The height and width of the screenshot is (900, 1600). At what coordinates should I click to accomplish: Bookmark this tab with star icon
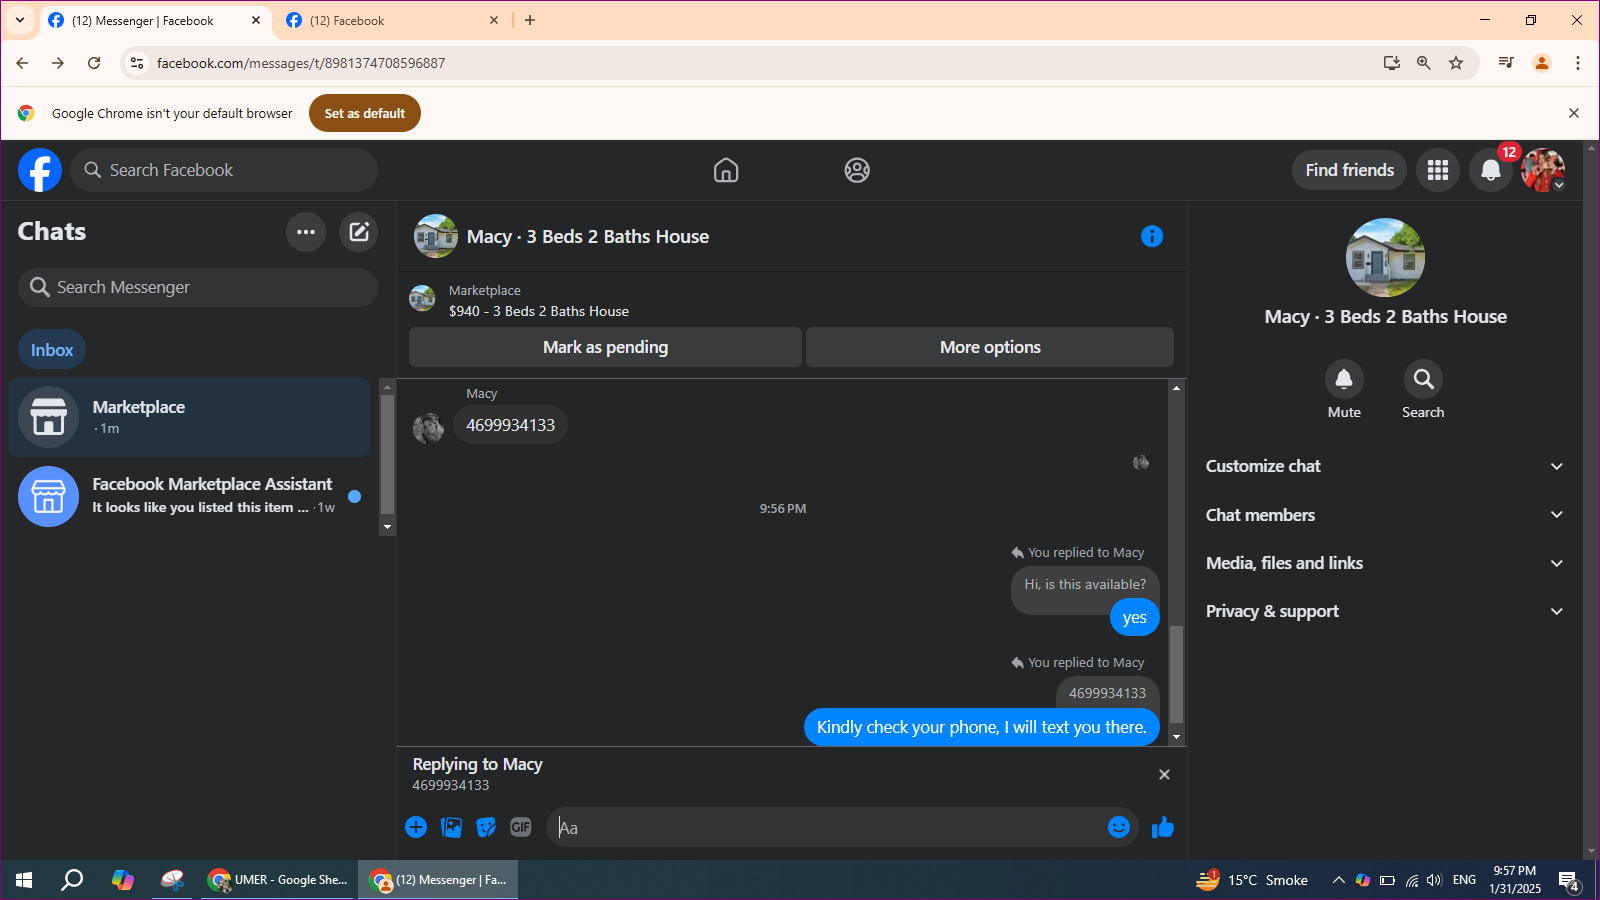point(1456,63)
